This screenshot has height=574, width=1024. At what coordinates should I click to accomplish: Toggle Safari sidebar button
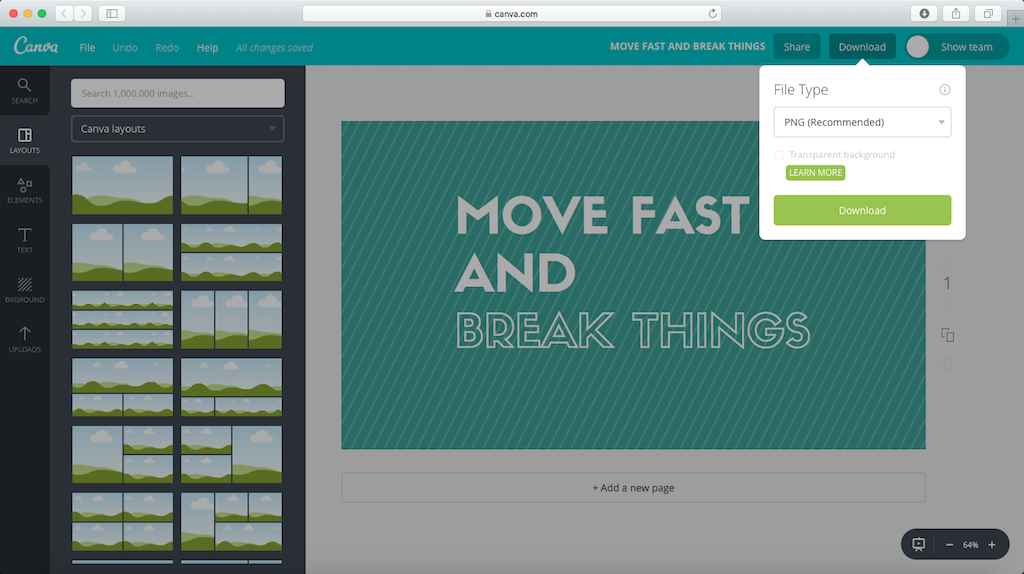[x=112, y=13]
